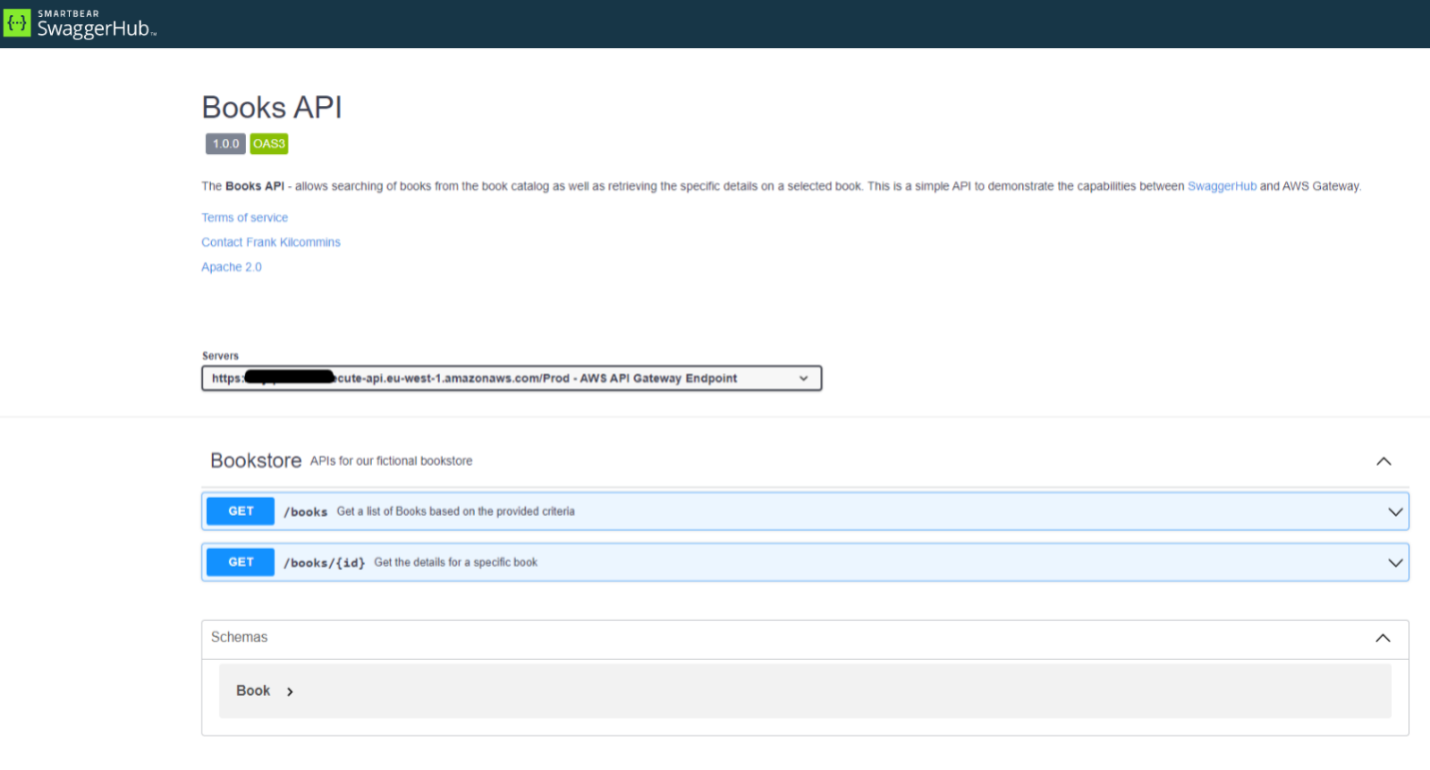Click the GET button for /books/{id}
Image resolution: width=1430 pixels, height=770 pixels.
tap(240, 562)
